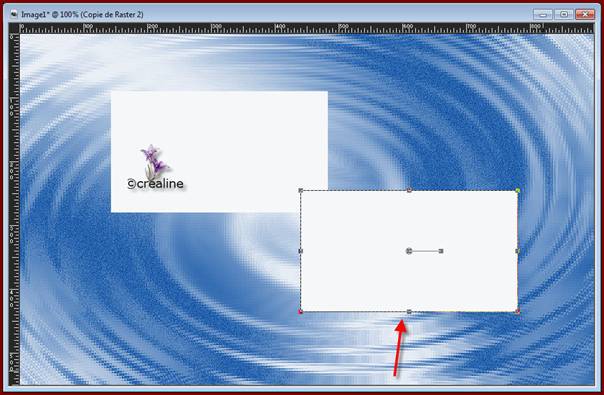Click the center pivot point of the selection
Viewport: 604px width, 395px height.
point(409,251)
